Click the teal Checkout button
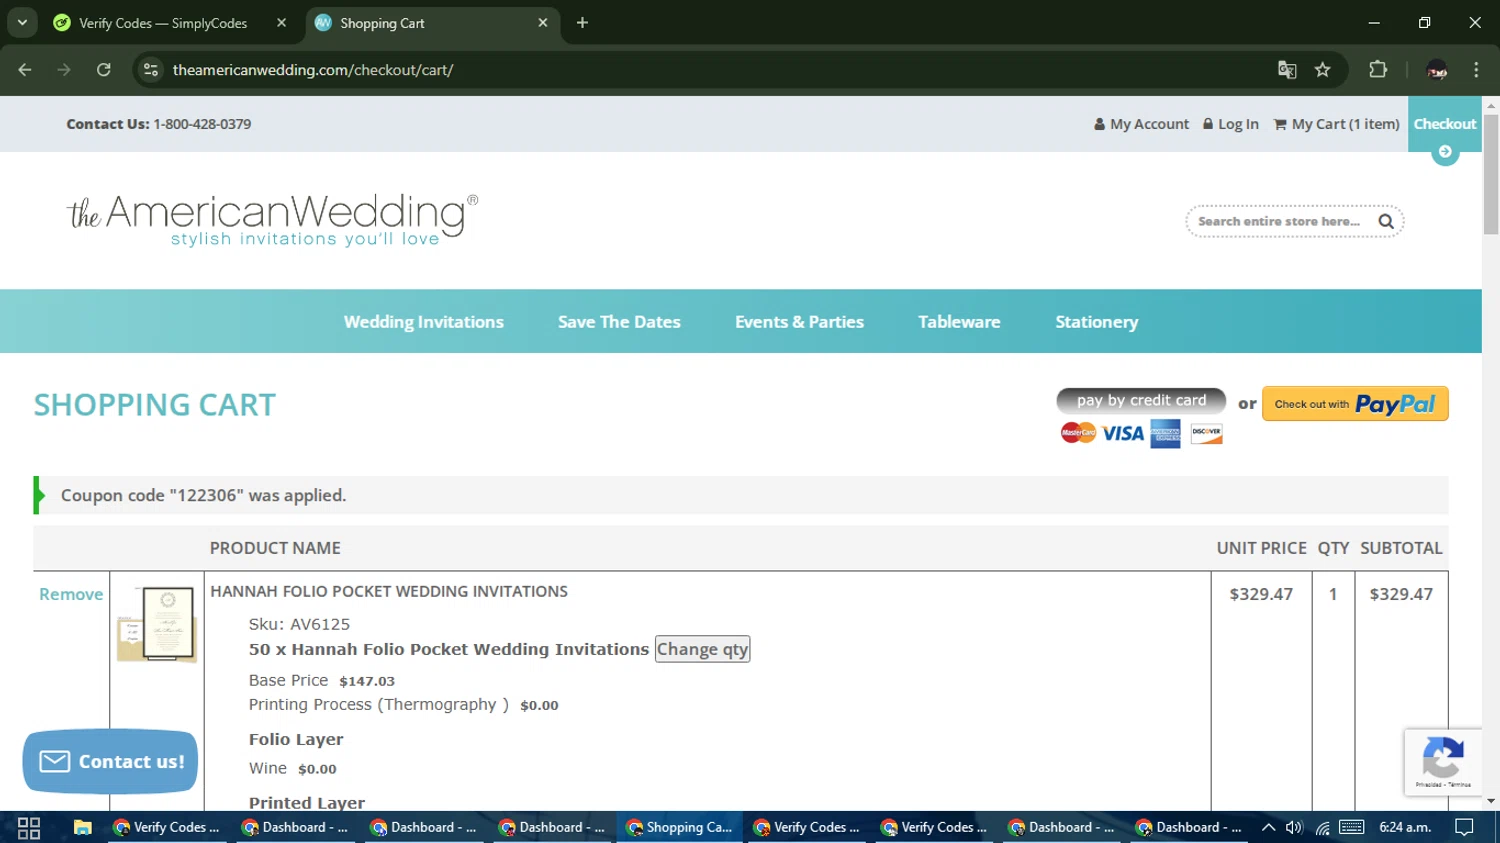The image size is (1500, 843). [1445, 124]
